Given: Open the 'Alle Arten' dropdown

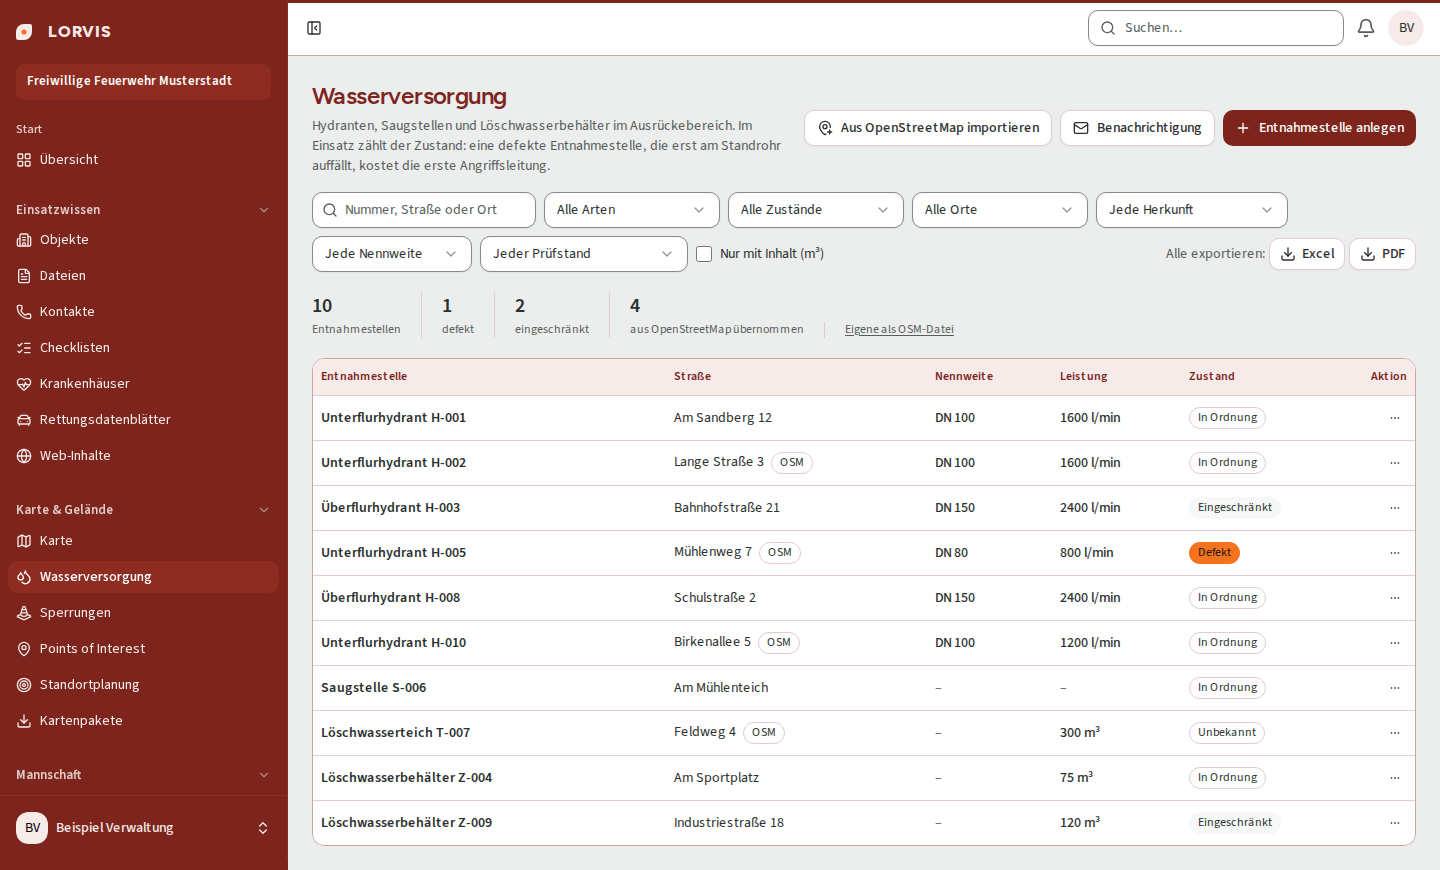Looking at the screenshot, I should pyautogui.click(x=632, y=210).
